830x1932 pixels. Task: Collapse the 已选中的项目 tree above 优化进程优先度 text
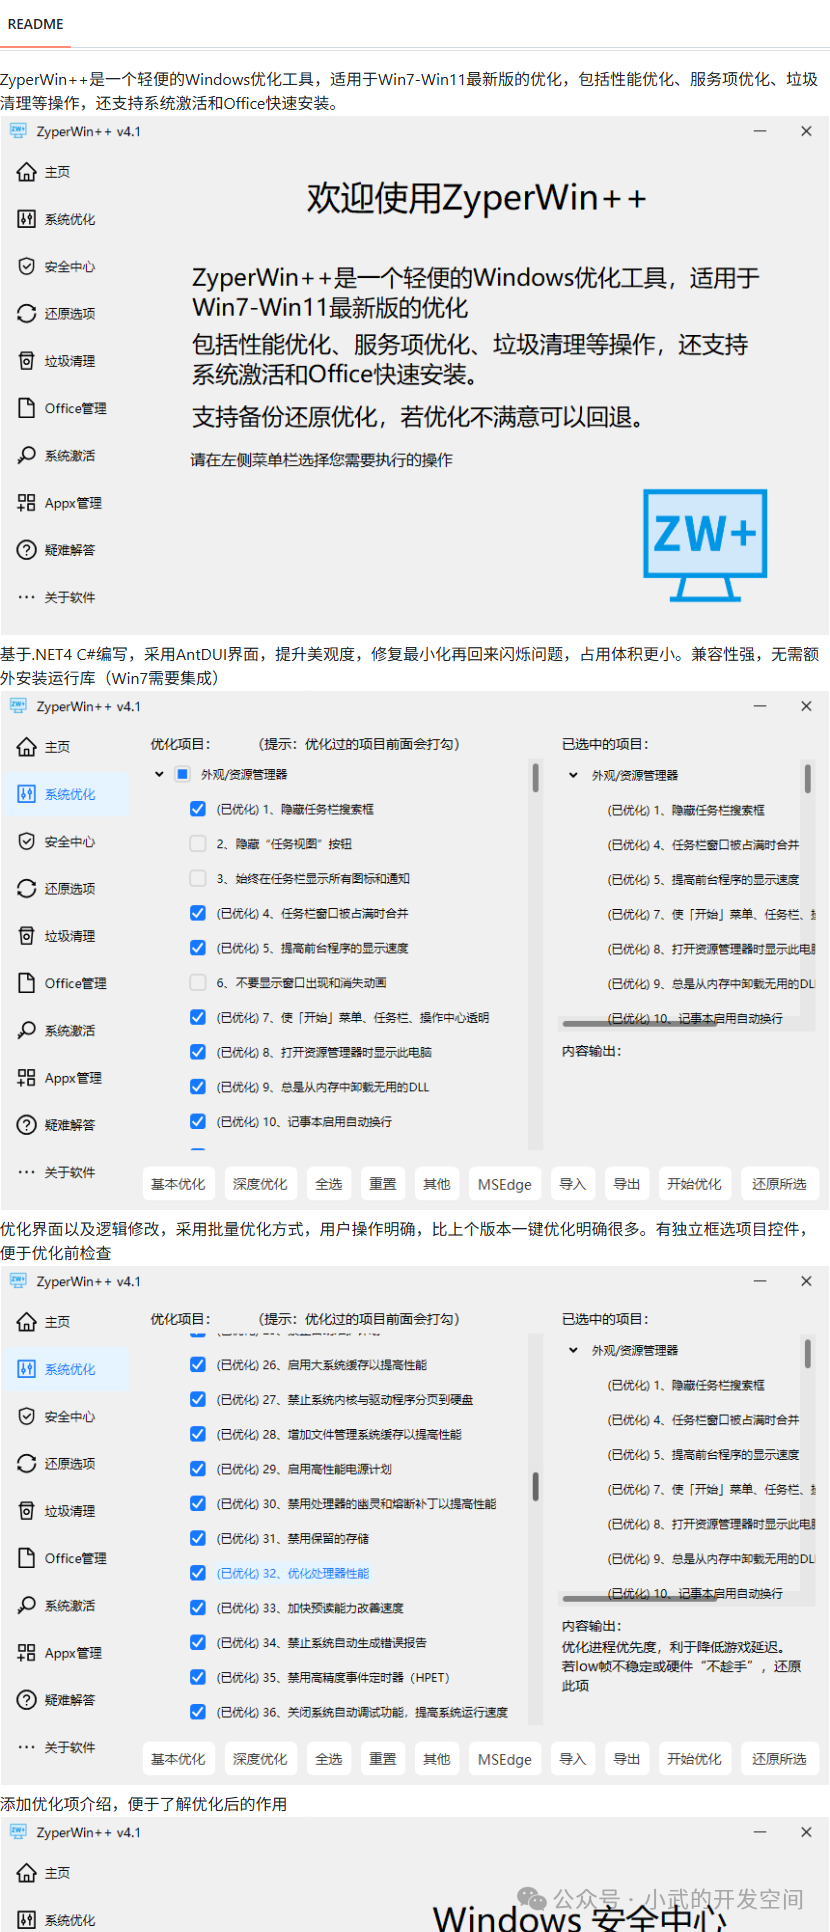(x=573, y=1350)
